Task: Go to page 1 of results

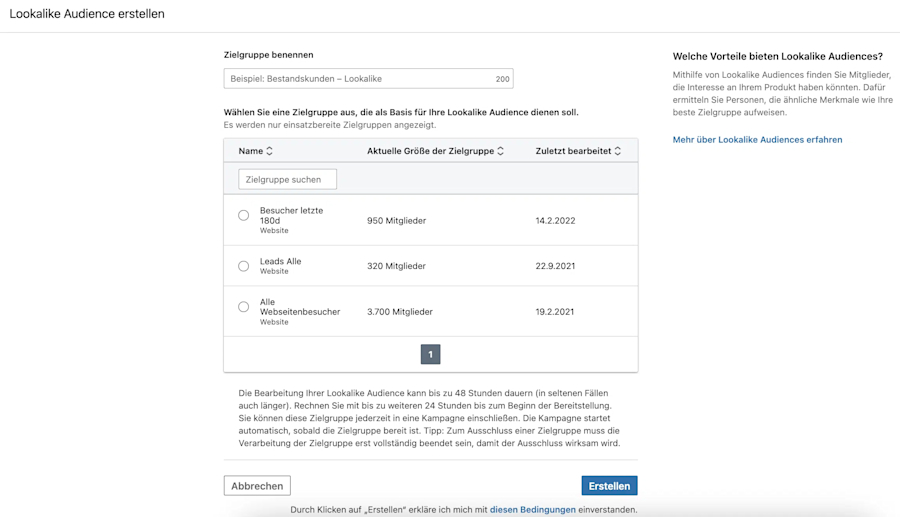Action: tap(430, 354)
